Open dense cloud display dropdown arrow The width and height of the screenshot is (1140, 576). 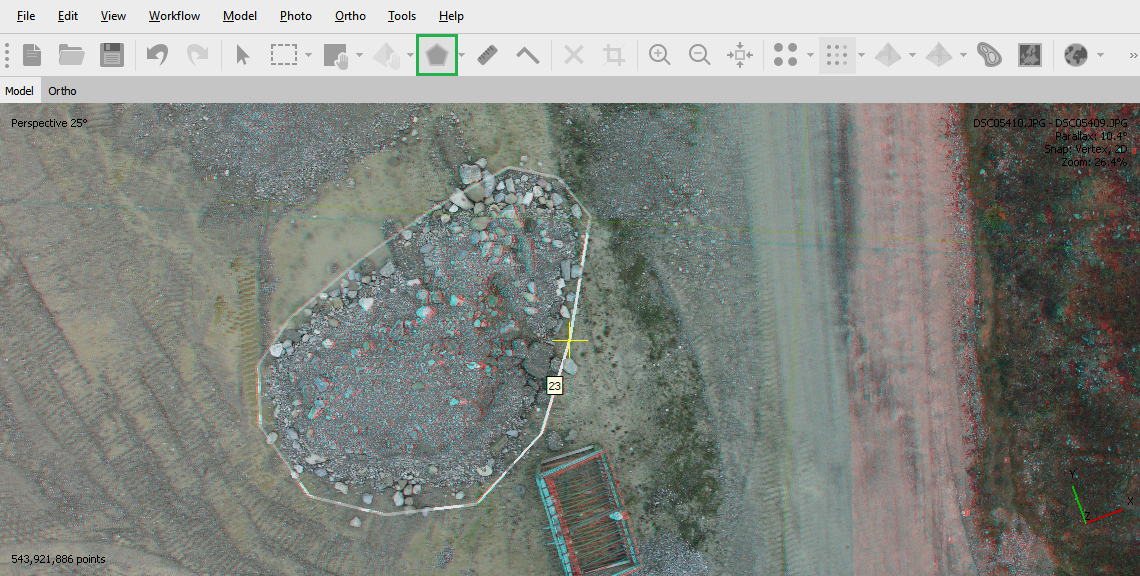pos(862,55)
